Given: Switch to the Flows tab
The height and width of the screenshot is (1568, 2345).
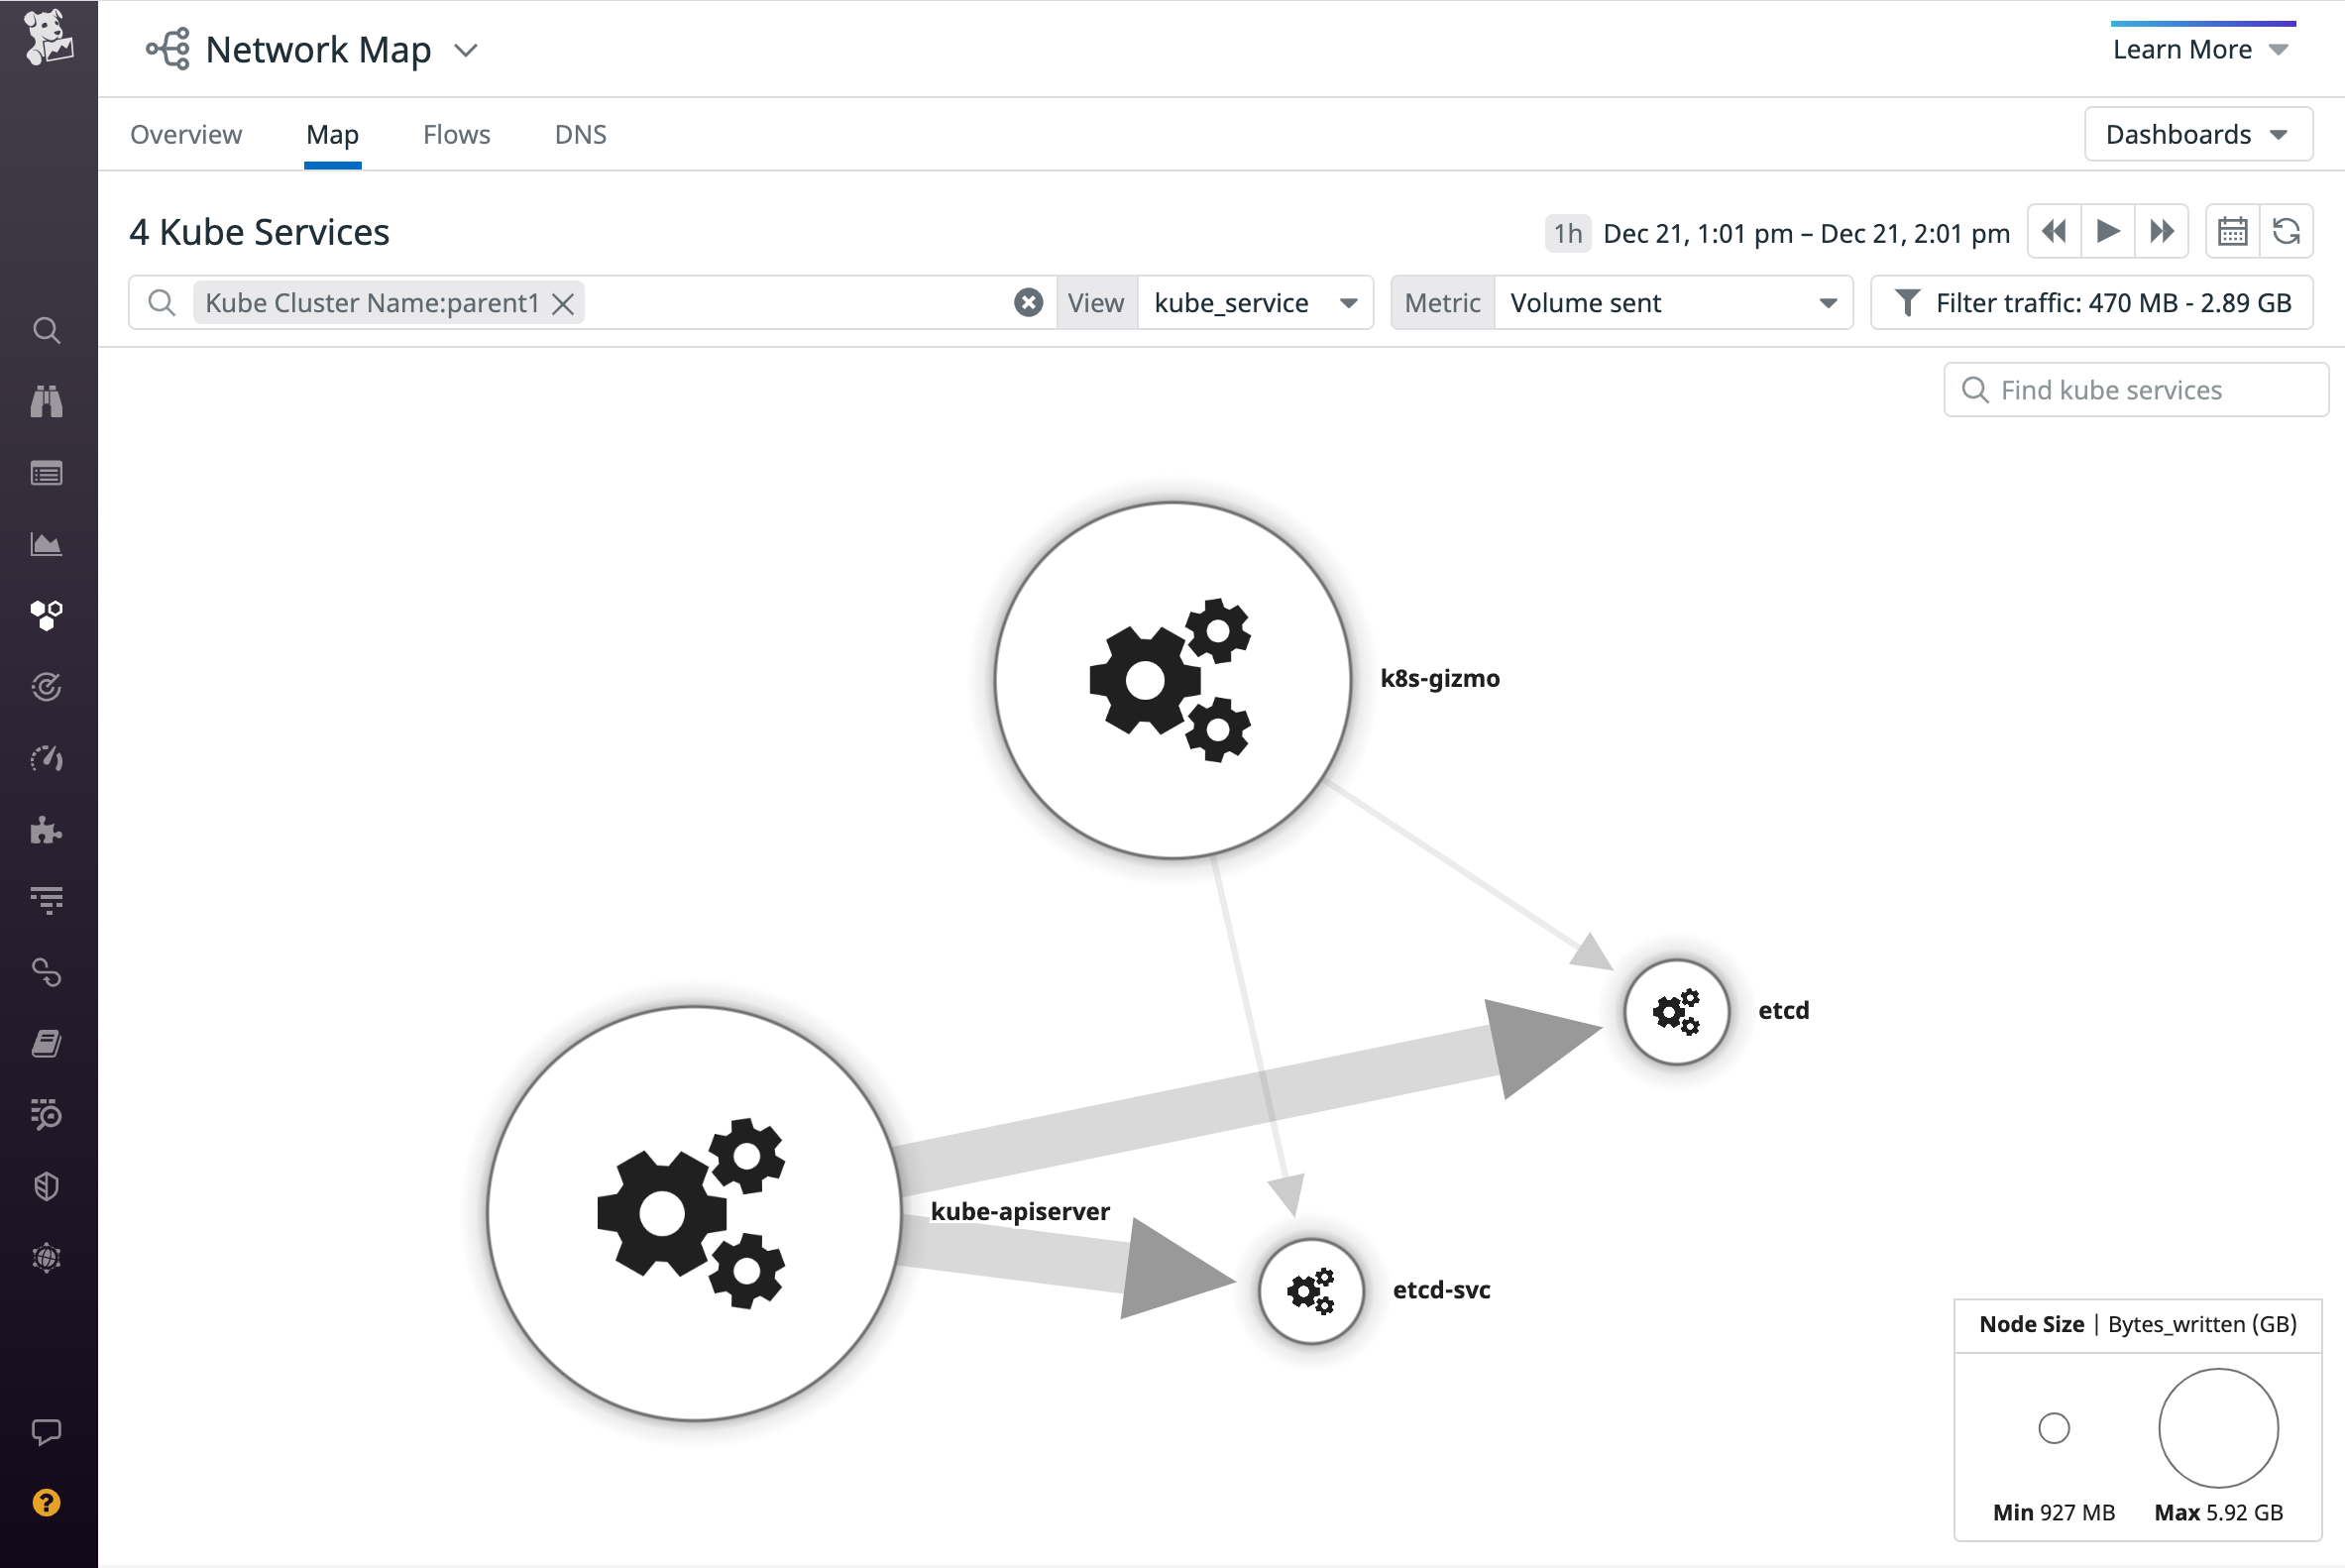Looking at the screenshot, I should (456, 134).
